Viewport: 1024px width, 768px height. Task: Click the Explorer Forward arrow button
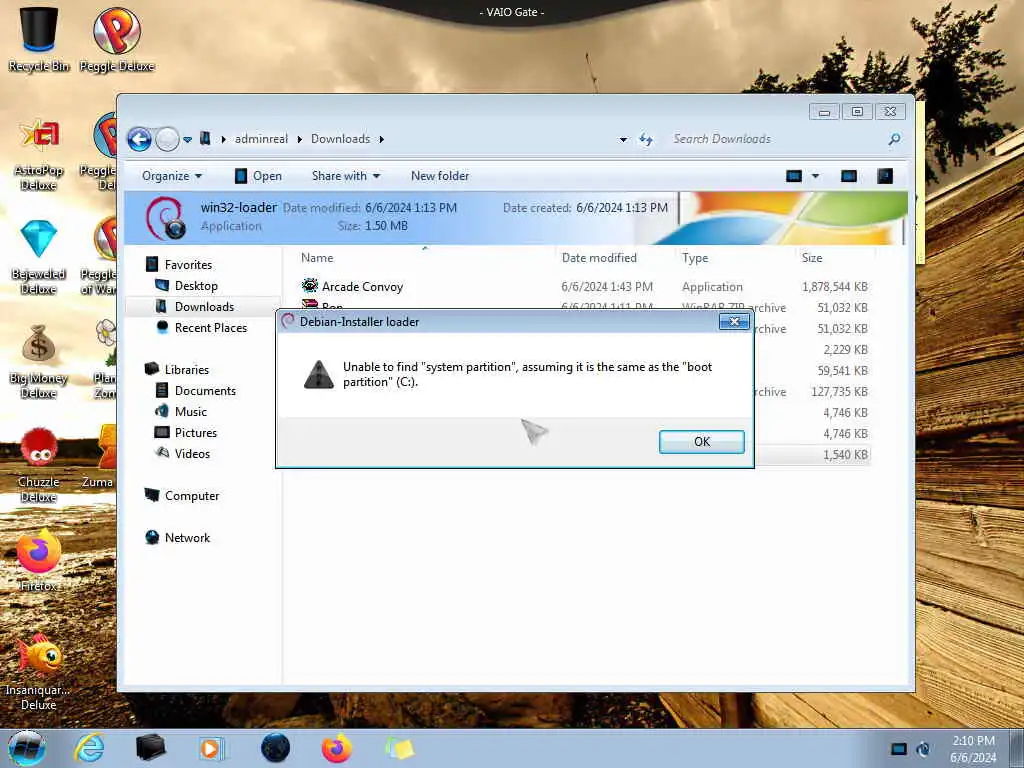[167, 139]
